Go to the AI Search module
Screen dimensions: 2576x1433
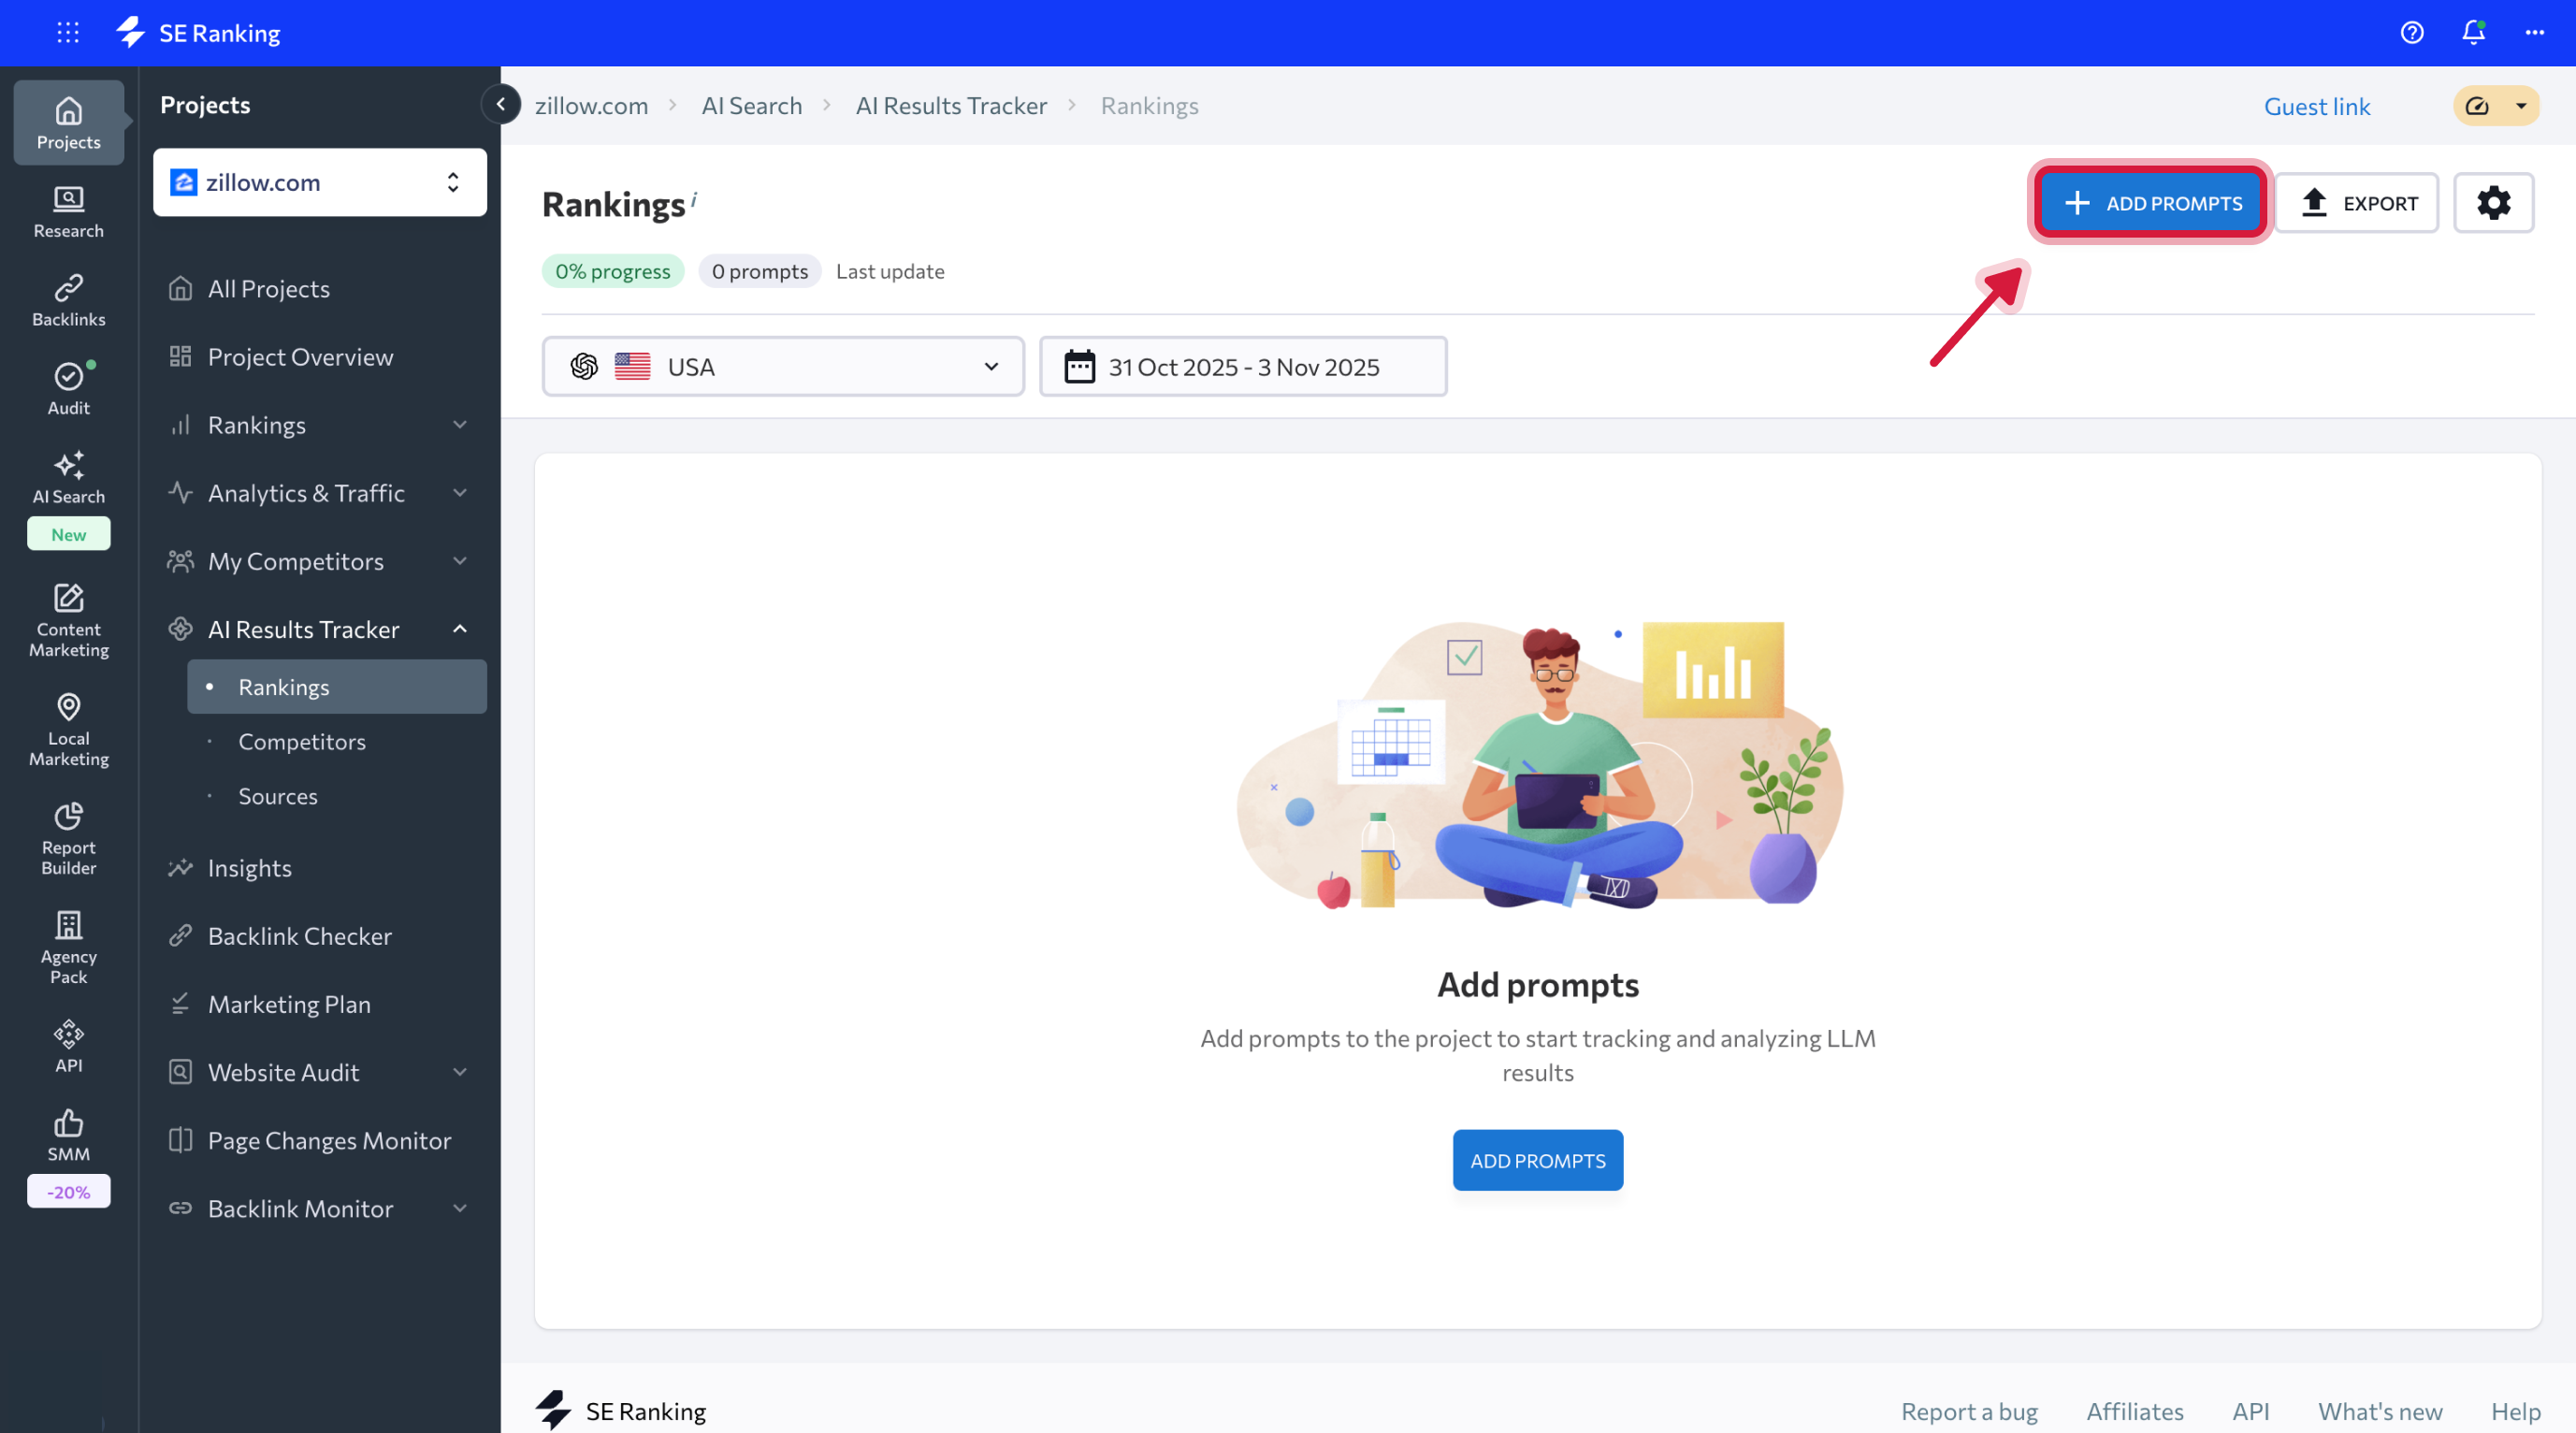pyautogui.click(x=68, y=477)
